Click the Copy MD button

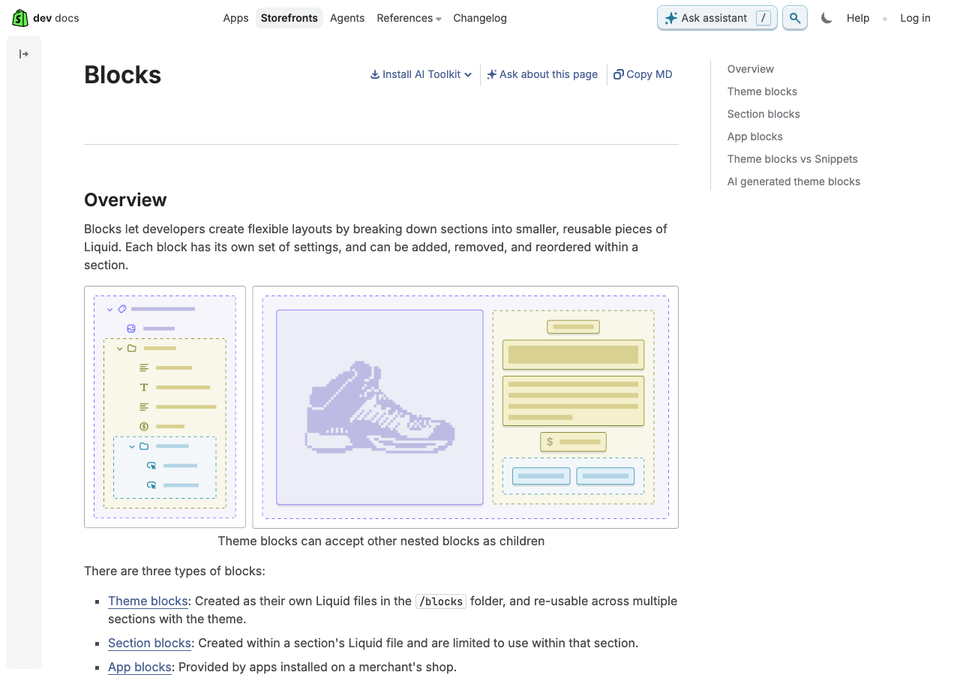click(643, 74)
